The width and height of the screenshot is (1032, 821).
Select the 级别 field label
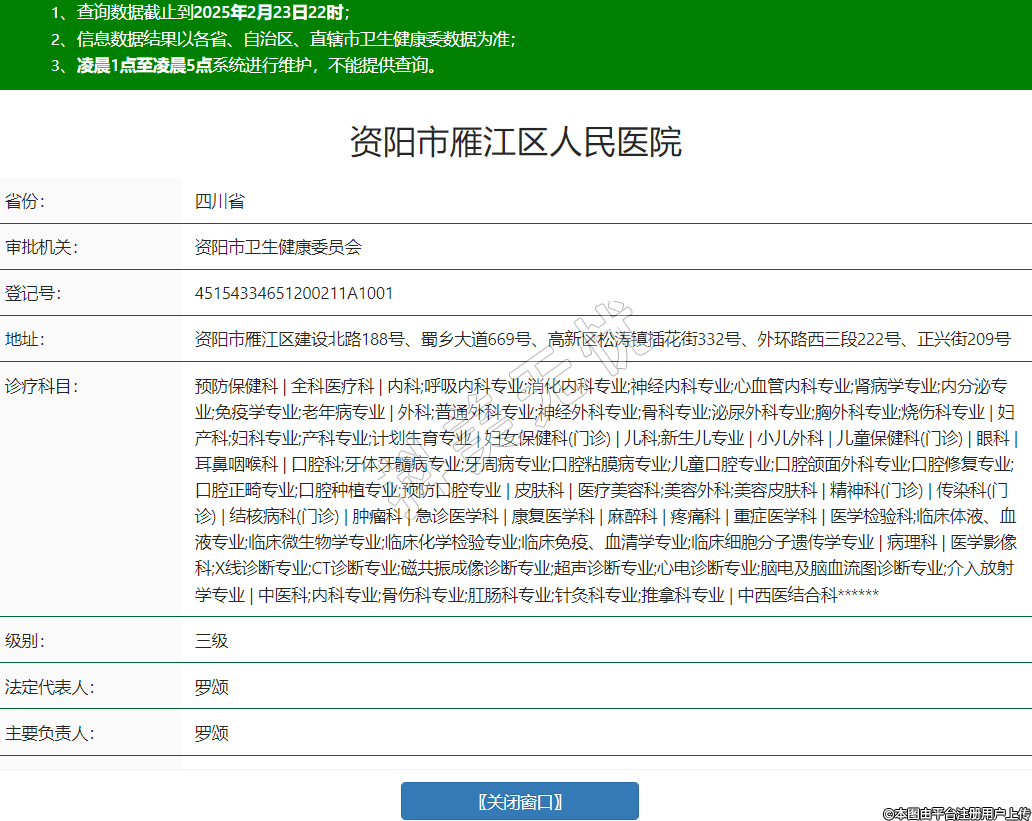[x=26, y=641]
